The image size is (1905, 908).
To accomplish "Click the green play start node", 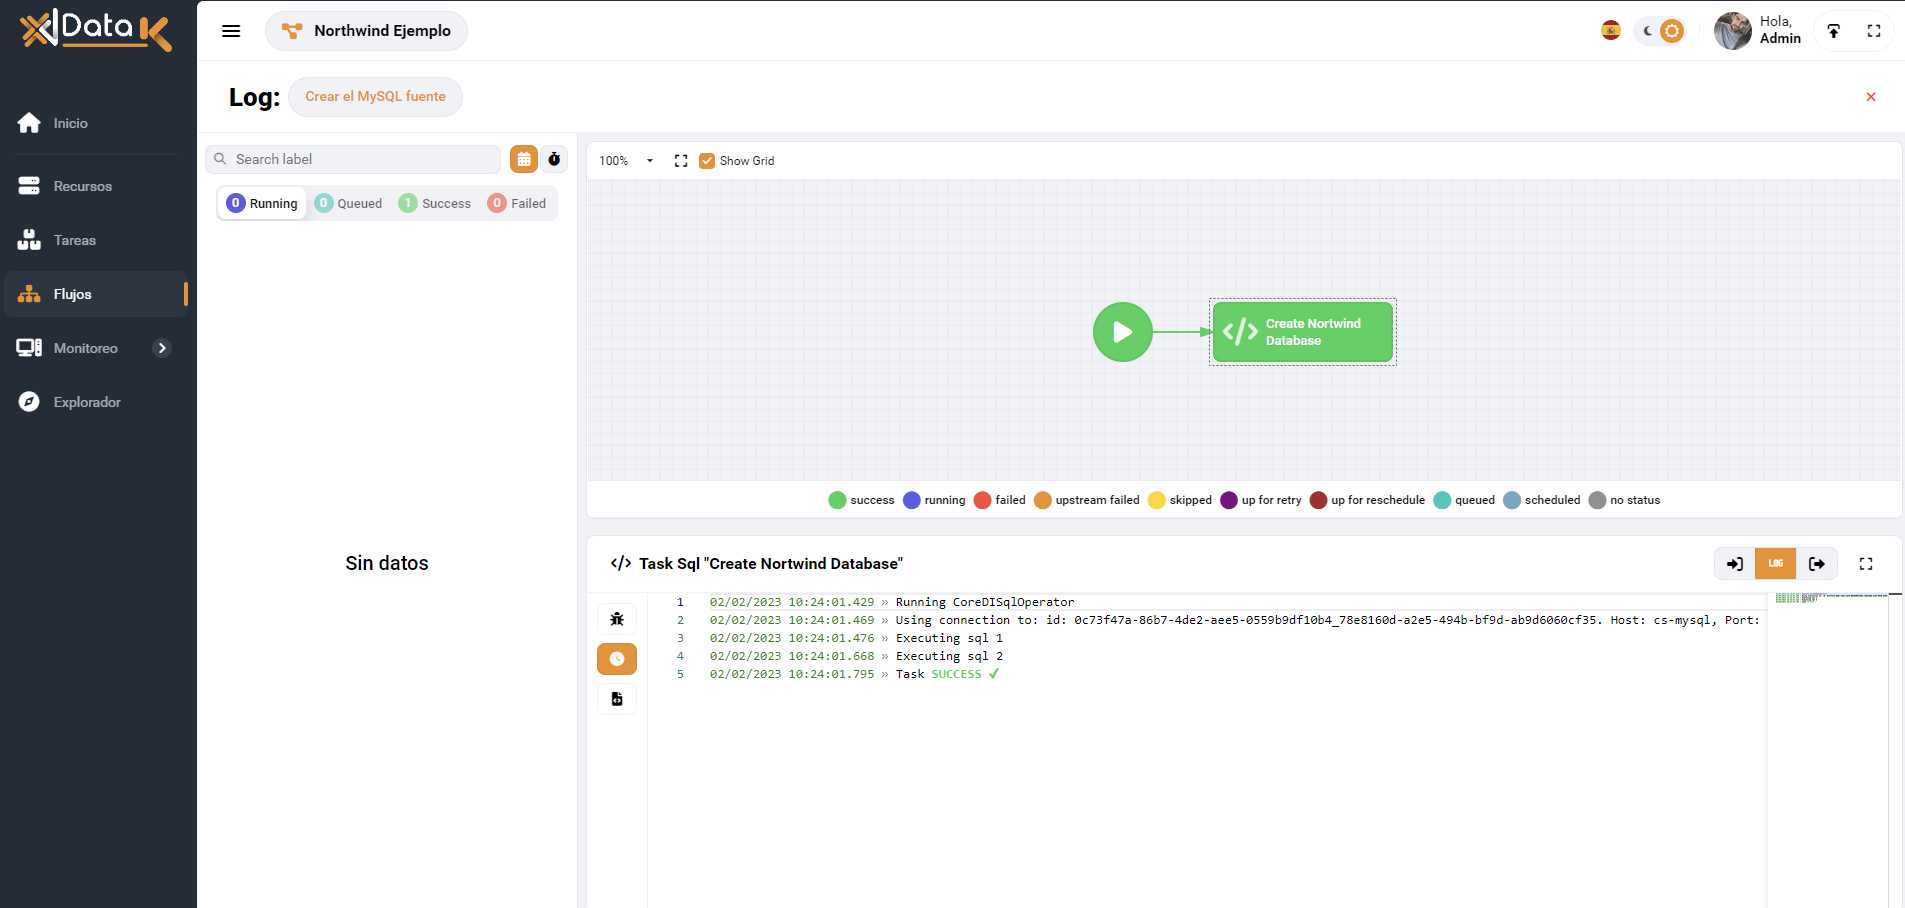I will tap(1122, 332).
